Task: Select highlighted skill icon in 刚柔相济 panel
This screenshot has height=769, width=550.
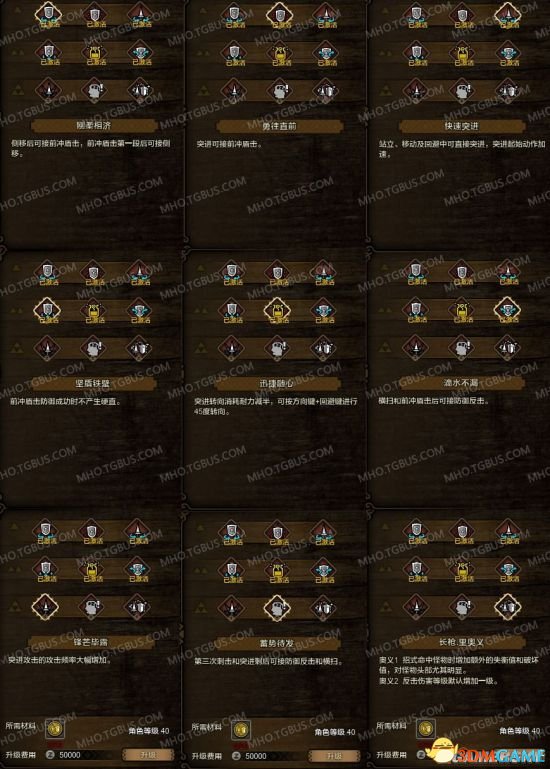Action: click(48, 13)
